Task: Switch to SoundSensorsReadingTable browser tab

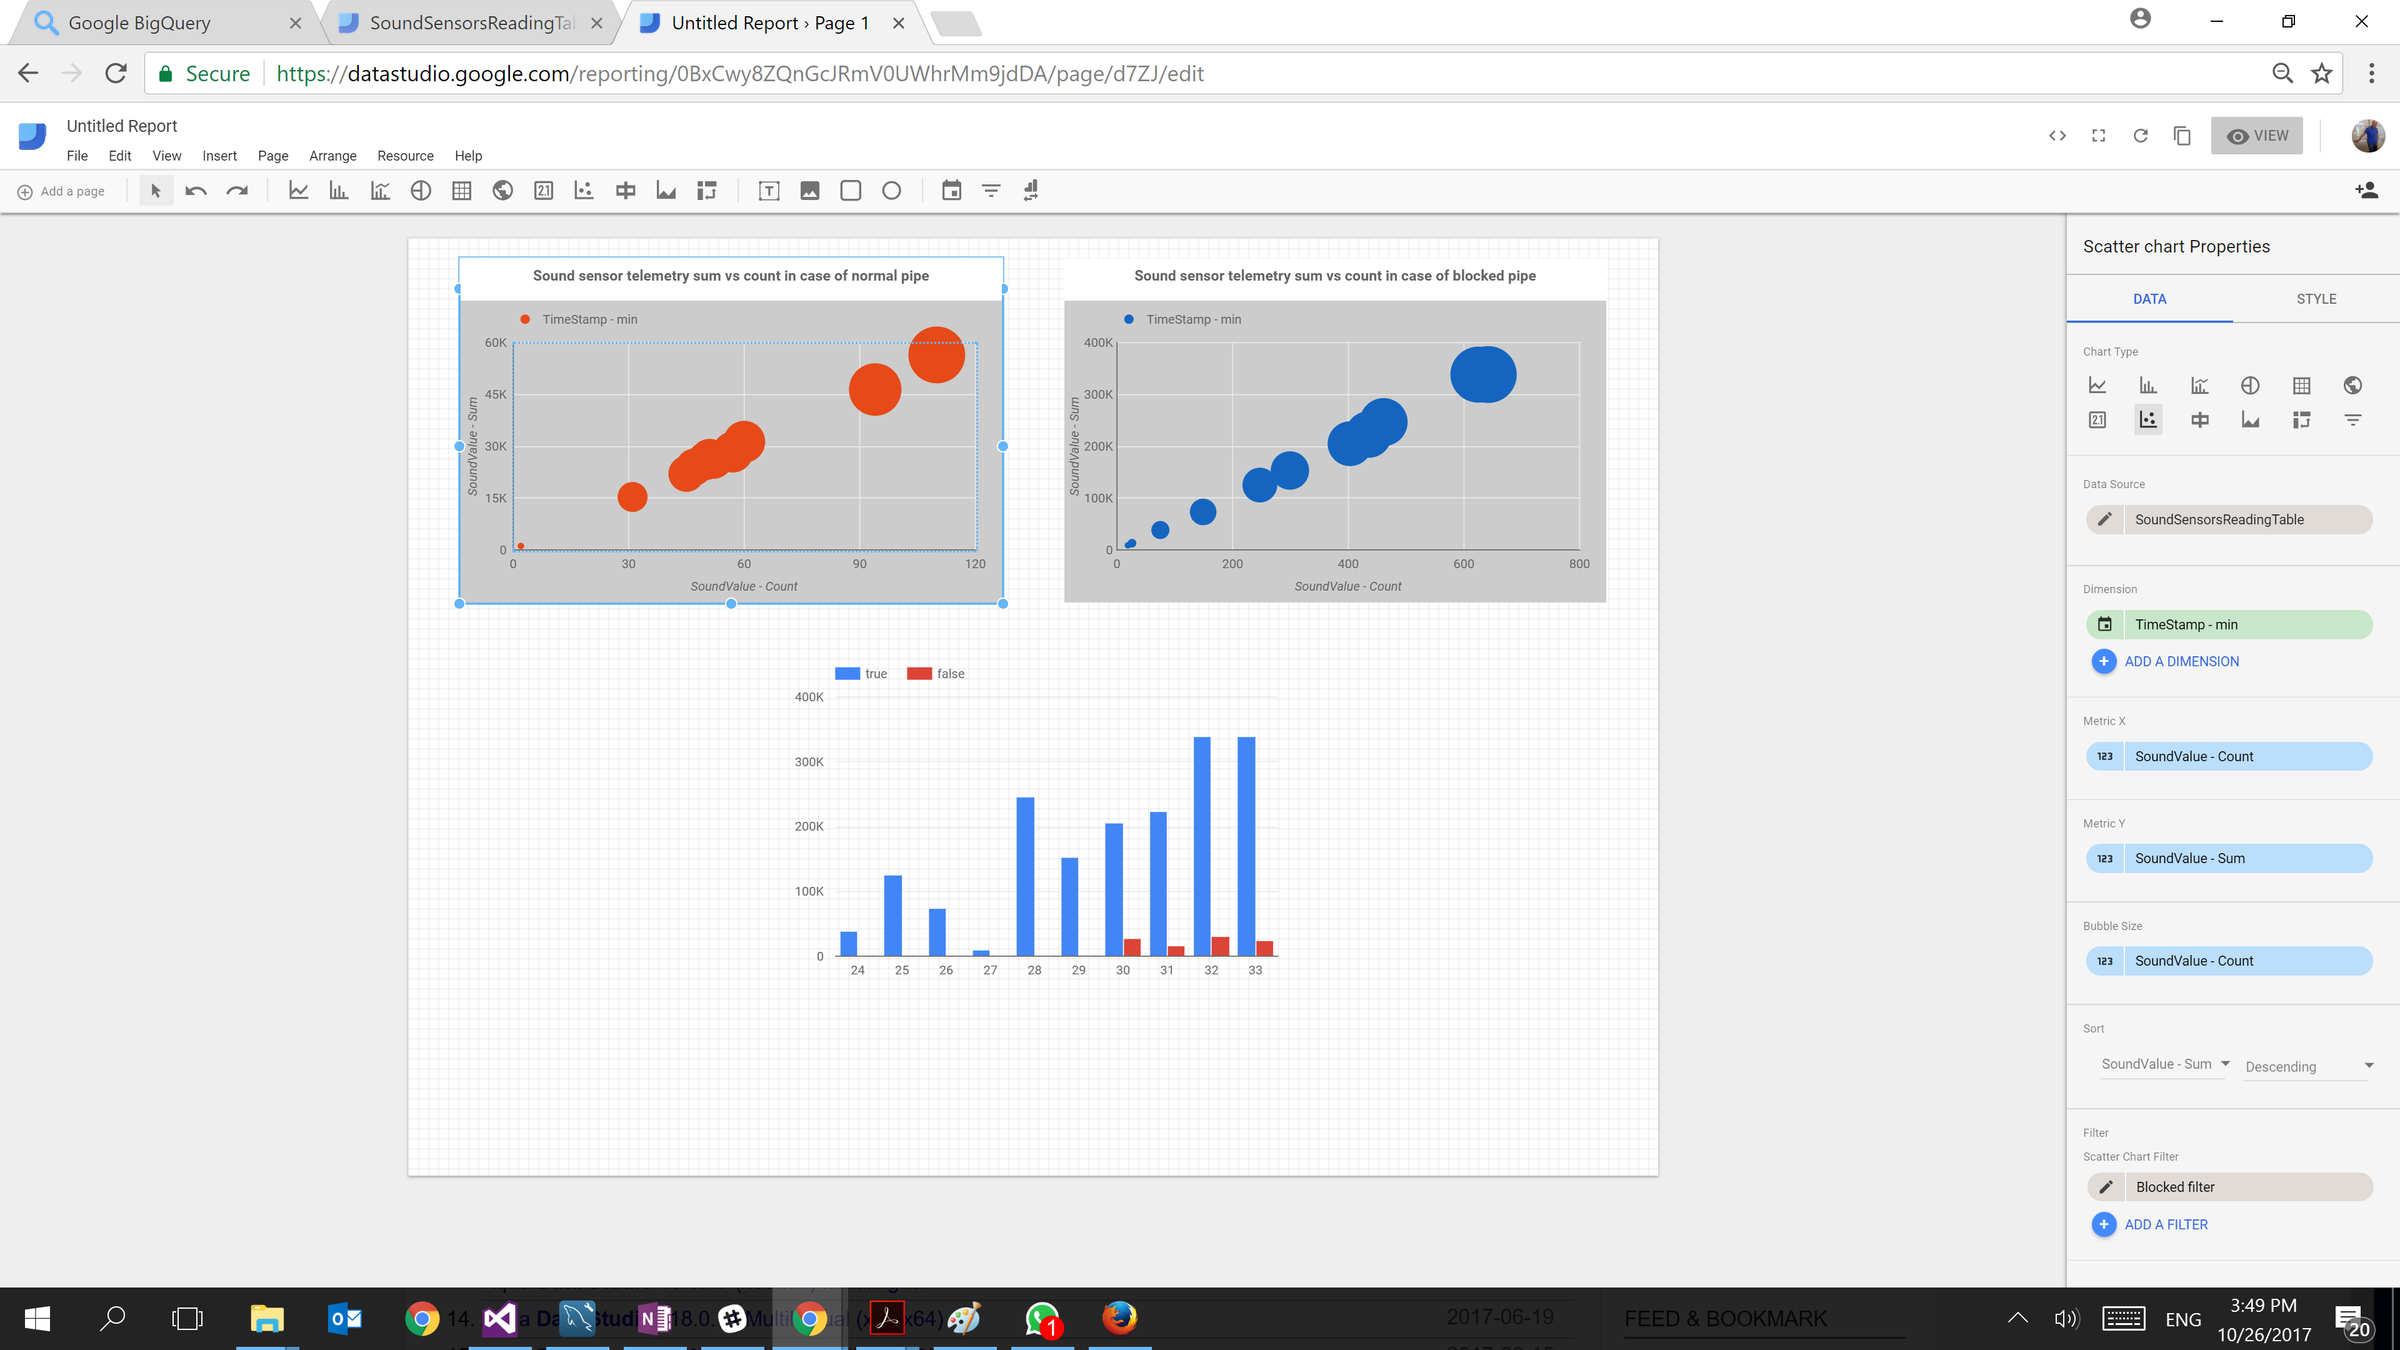Action: pyautogui.click(x=472, y=23)
